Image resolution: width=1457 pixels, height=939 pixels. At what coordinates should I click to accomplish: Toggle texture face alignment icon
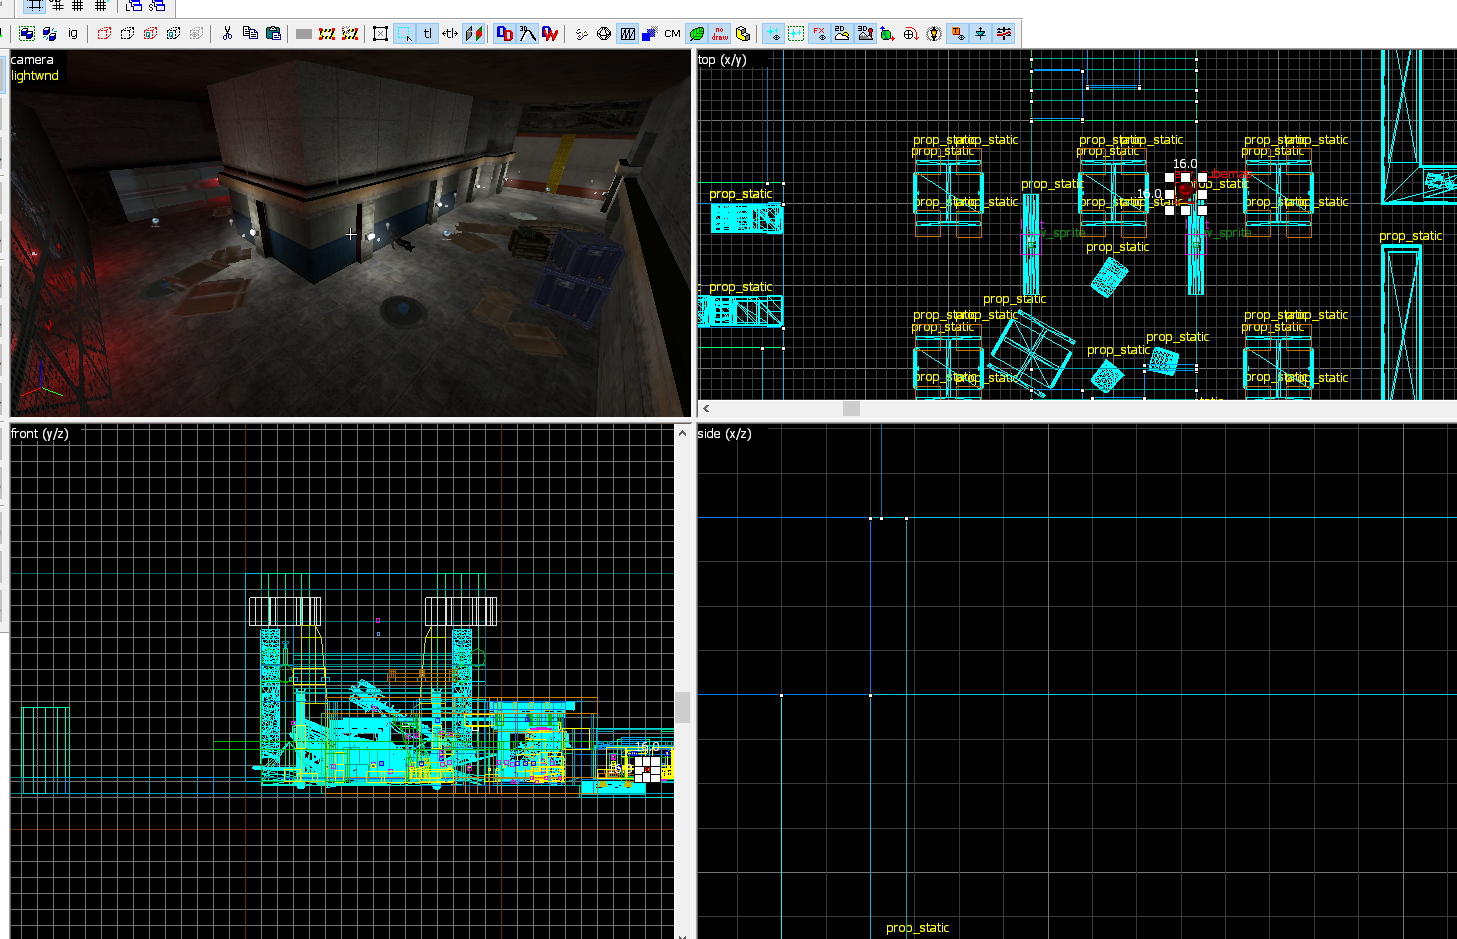[x=473, y=33]
